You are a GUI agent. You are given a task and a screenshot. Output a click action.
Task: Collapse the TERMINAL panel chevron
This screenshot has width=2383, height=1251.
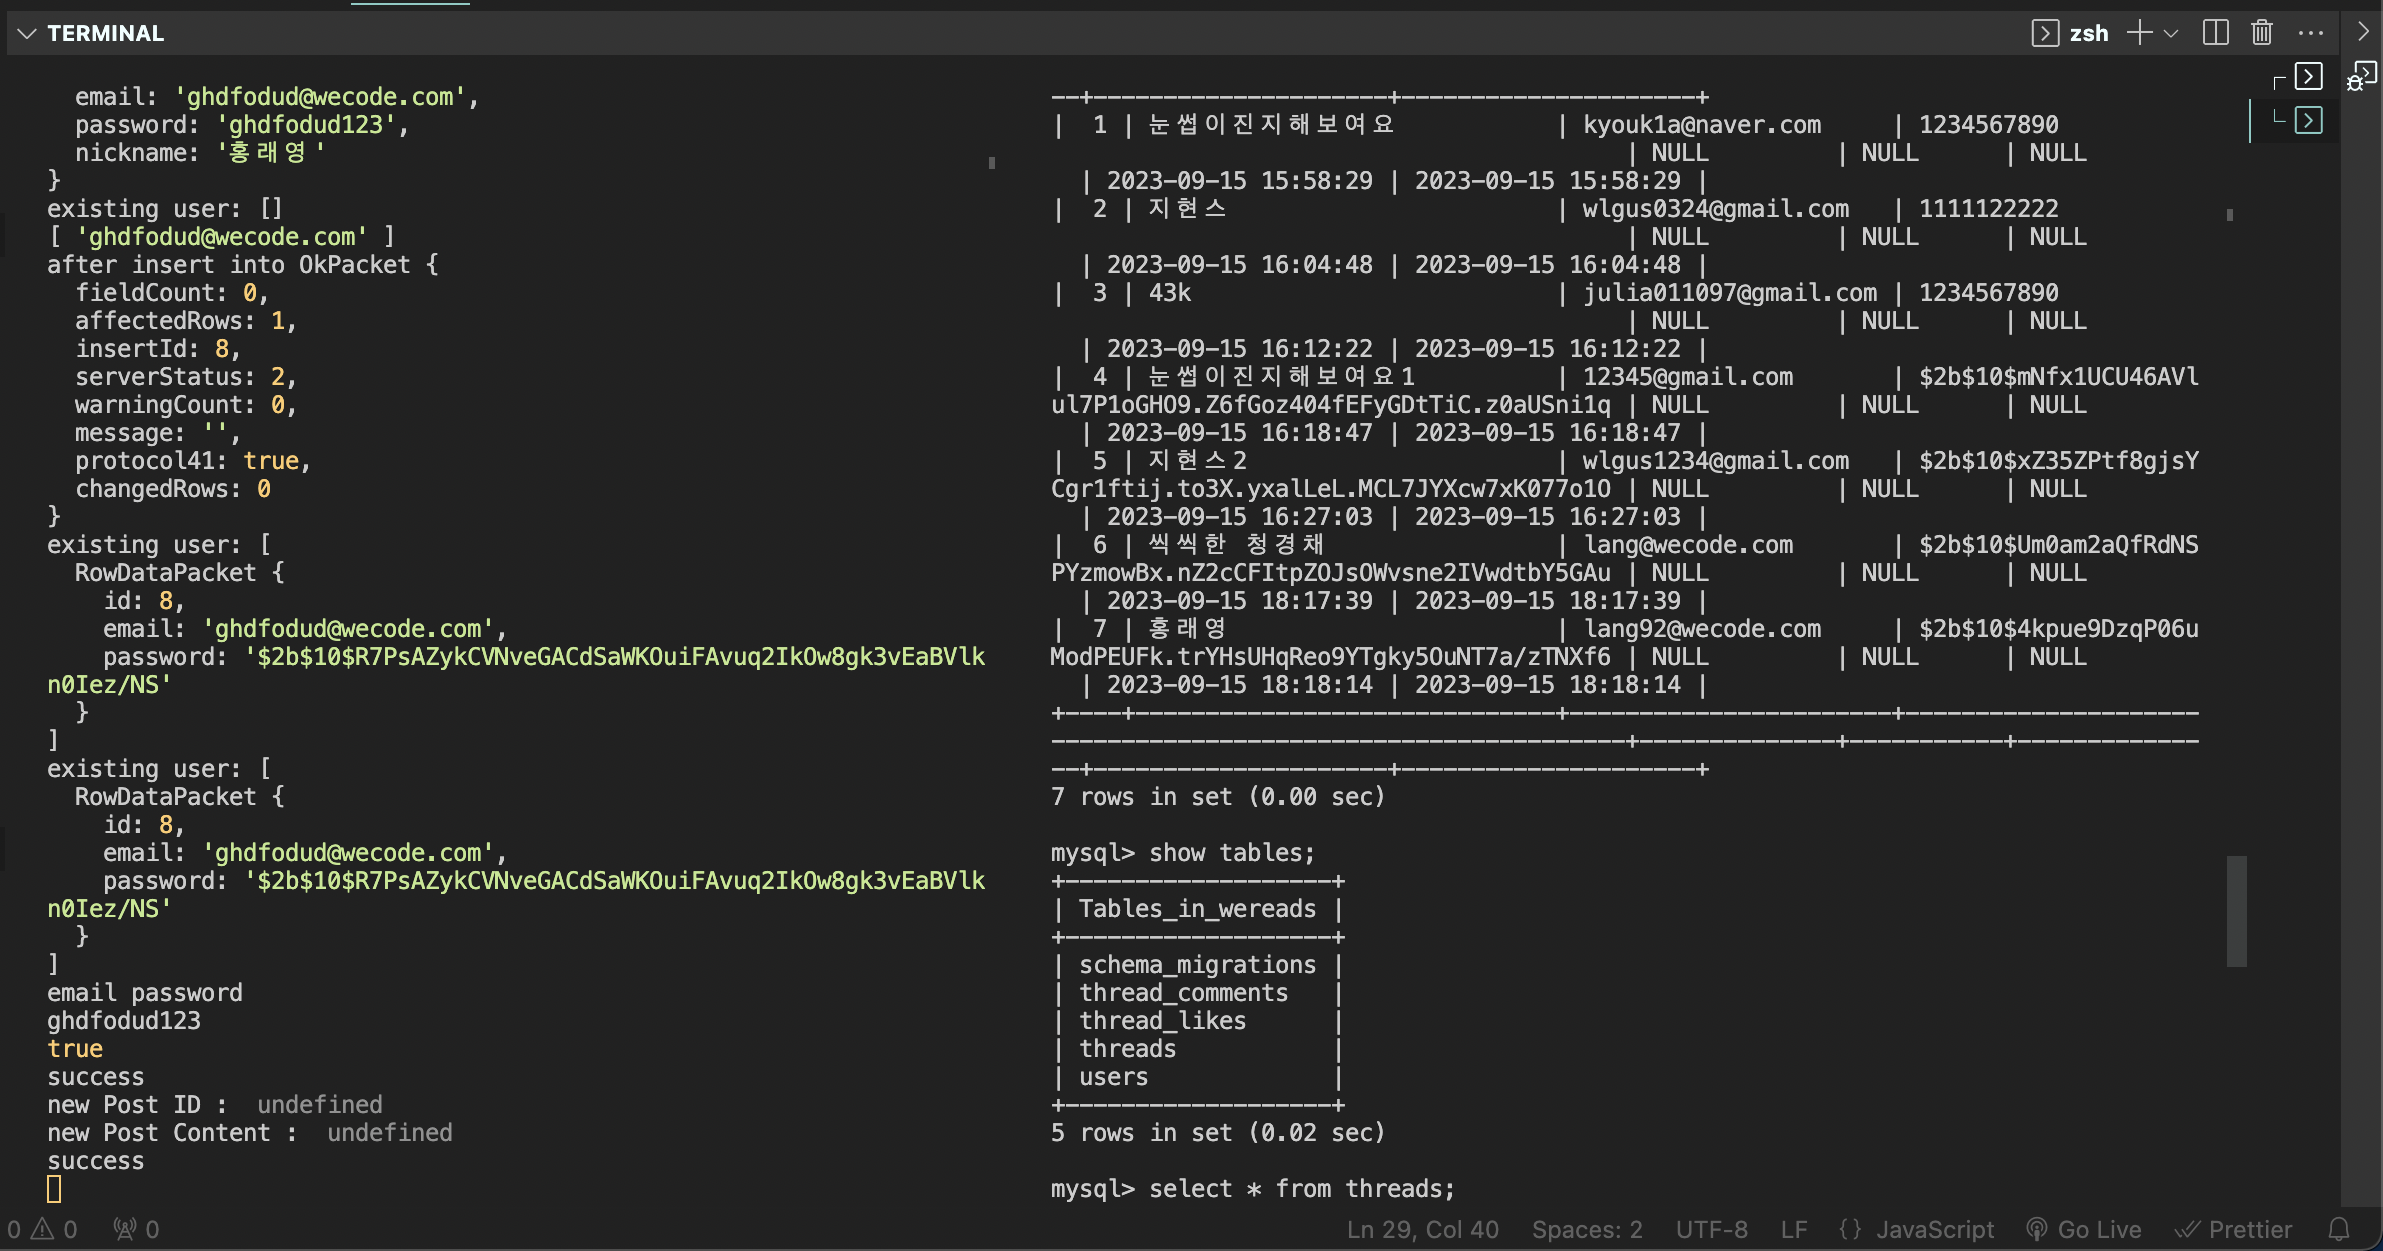(x=27, y=34)
